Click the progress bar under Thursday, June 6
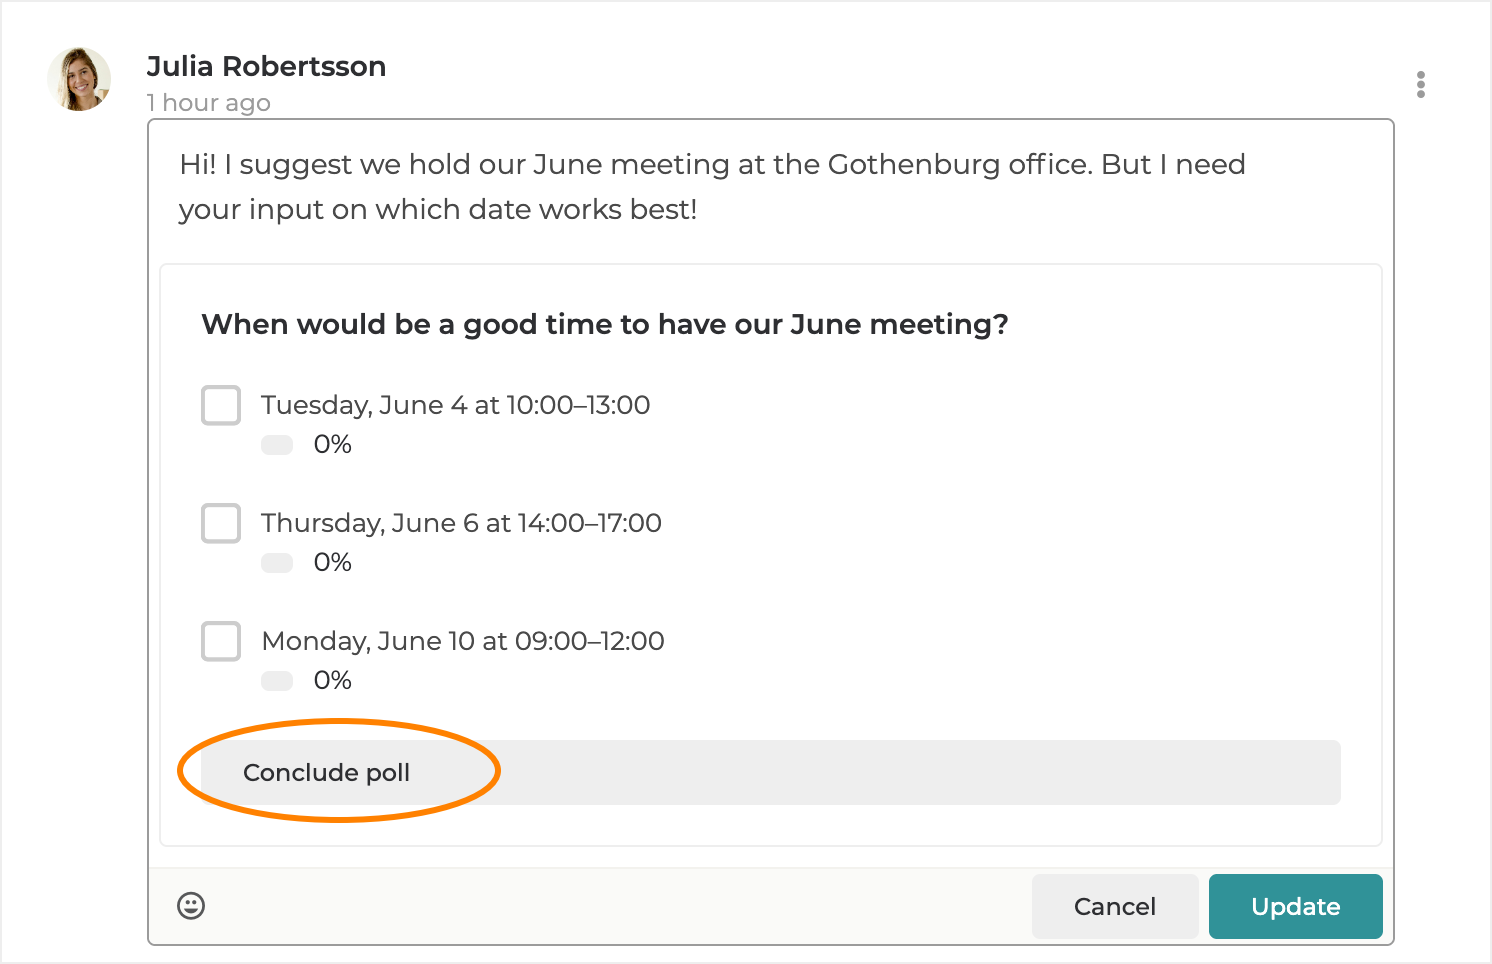This screenshot has height=964, width=1492. click(277, 563)
